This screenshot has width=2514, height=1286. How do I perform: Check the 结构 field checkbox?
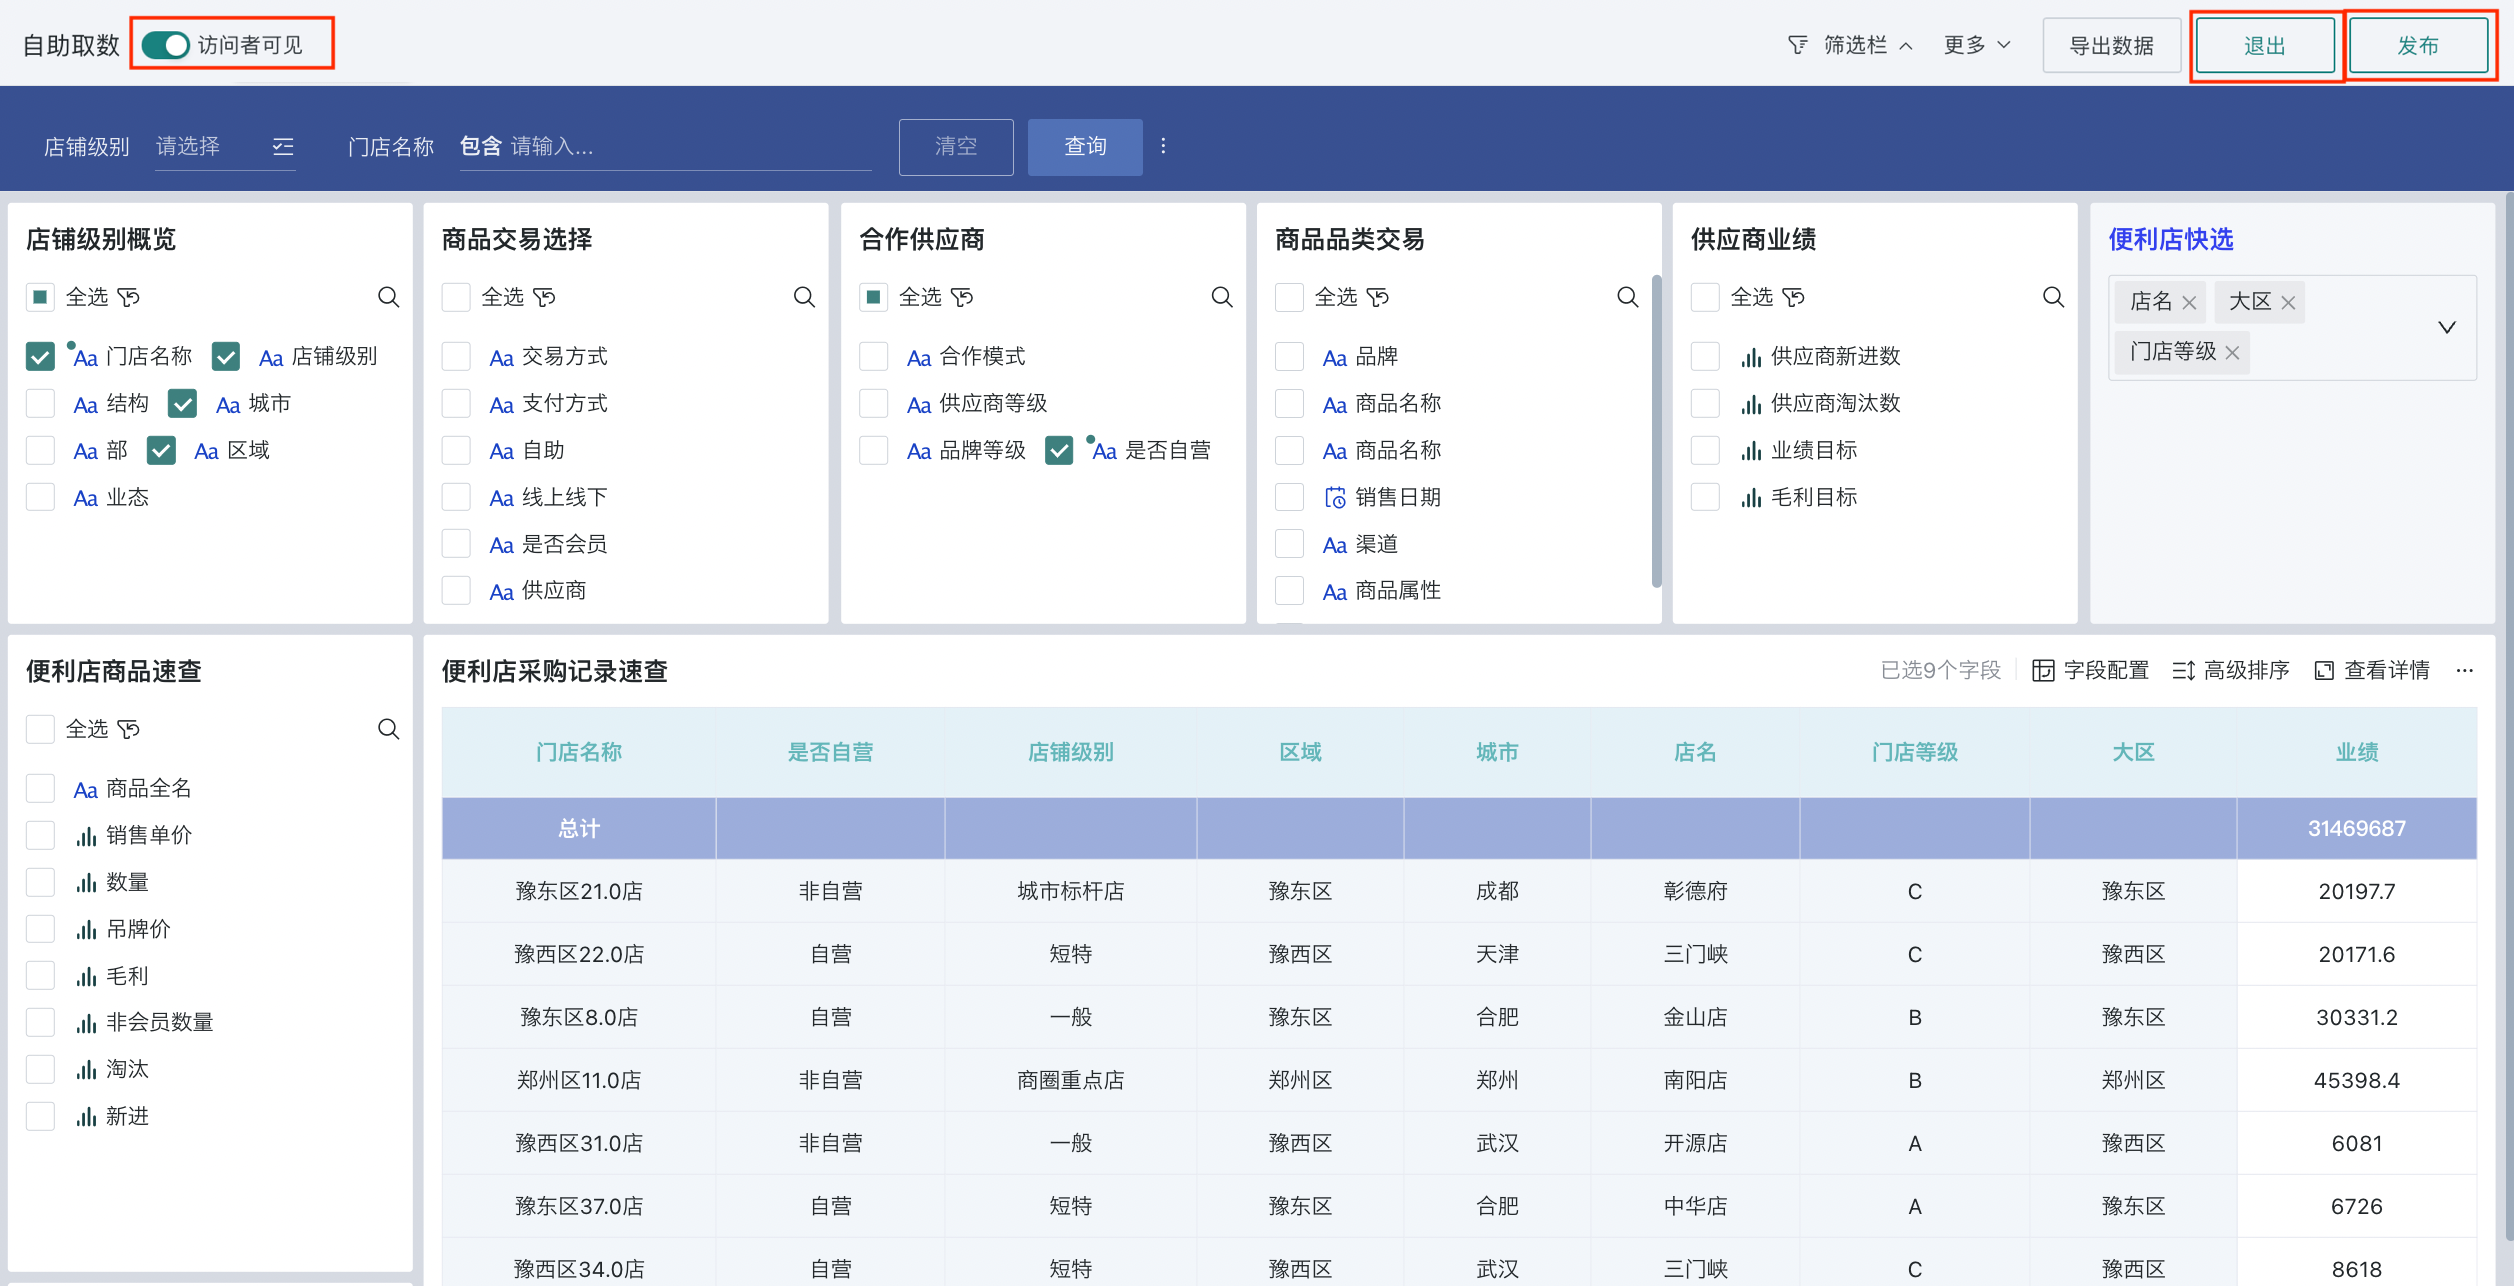coord(40,403)
